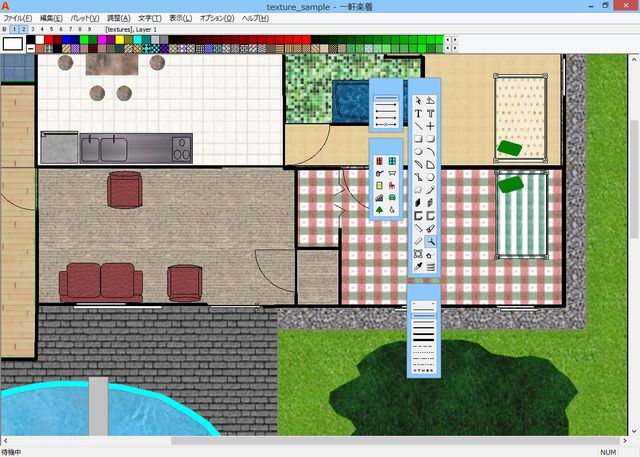Choose the faucet plumbing parts icon

[x=379, y=173]
